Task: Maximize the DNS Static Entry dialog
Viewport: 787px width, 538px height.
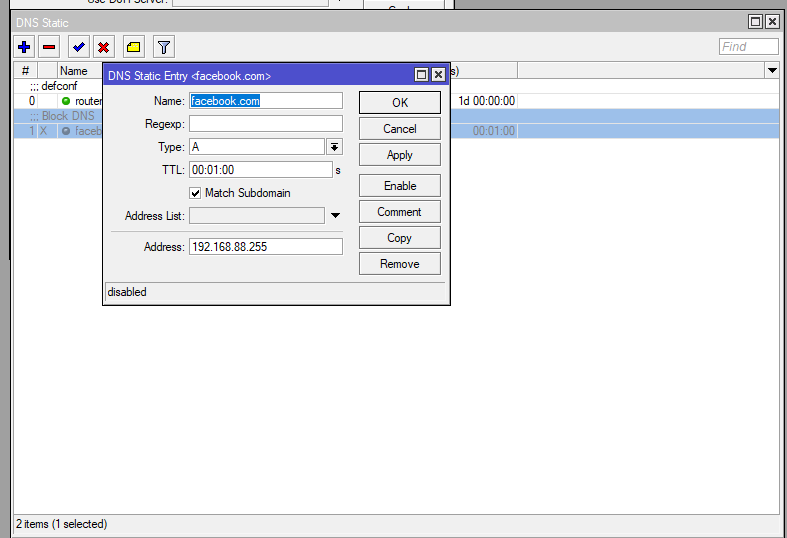Action: [421, 75]
